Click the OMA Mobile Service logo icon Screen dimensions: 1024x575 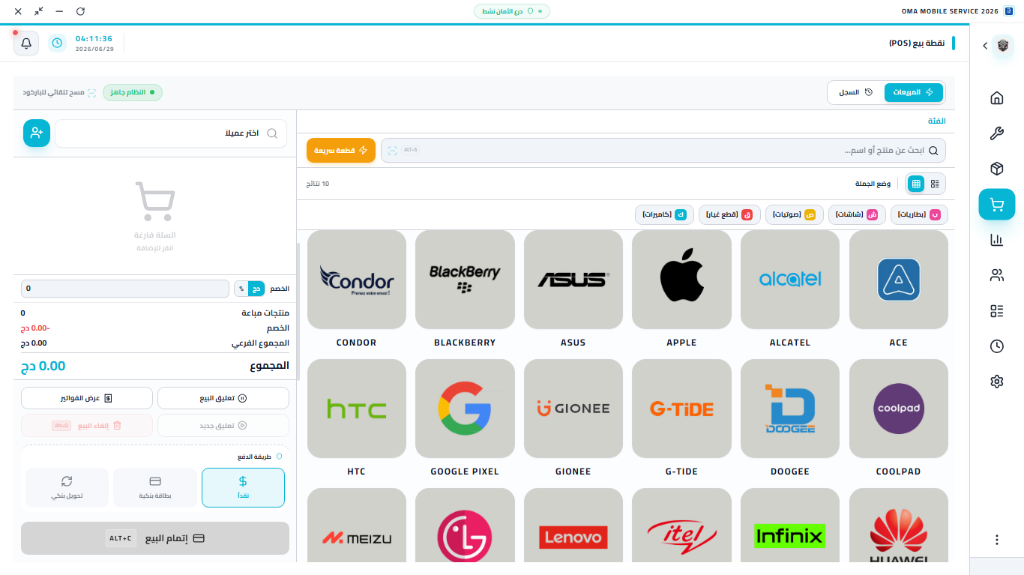point(1009,11)
